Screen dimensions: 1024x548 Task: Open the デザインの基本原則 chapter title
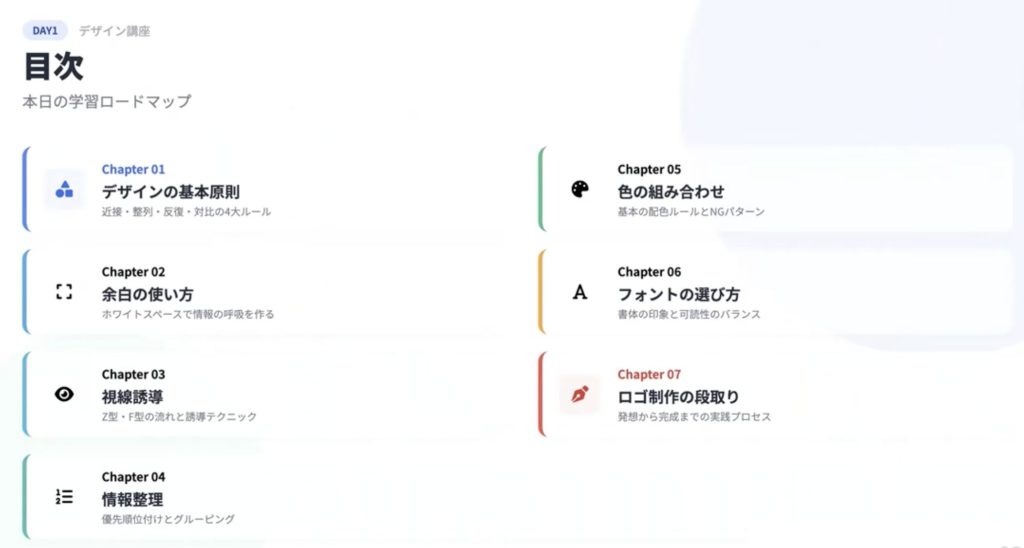(170, 191)
